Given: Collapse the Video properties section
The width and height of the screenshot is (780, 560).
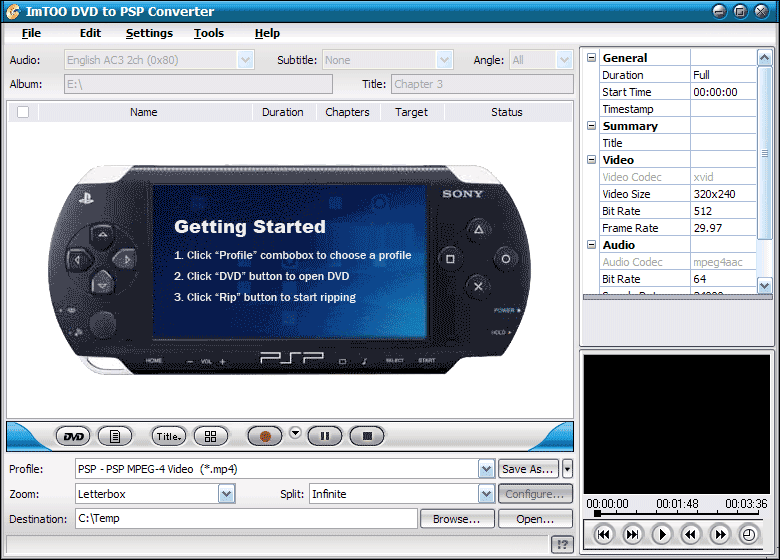Looking at the screenshot, I should tap(591, 160).
